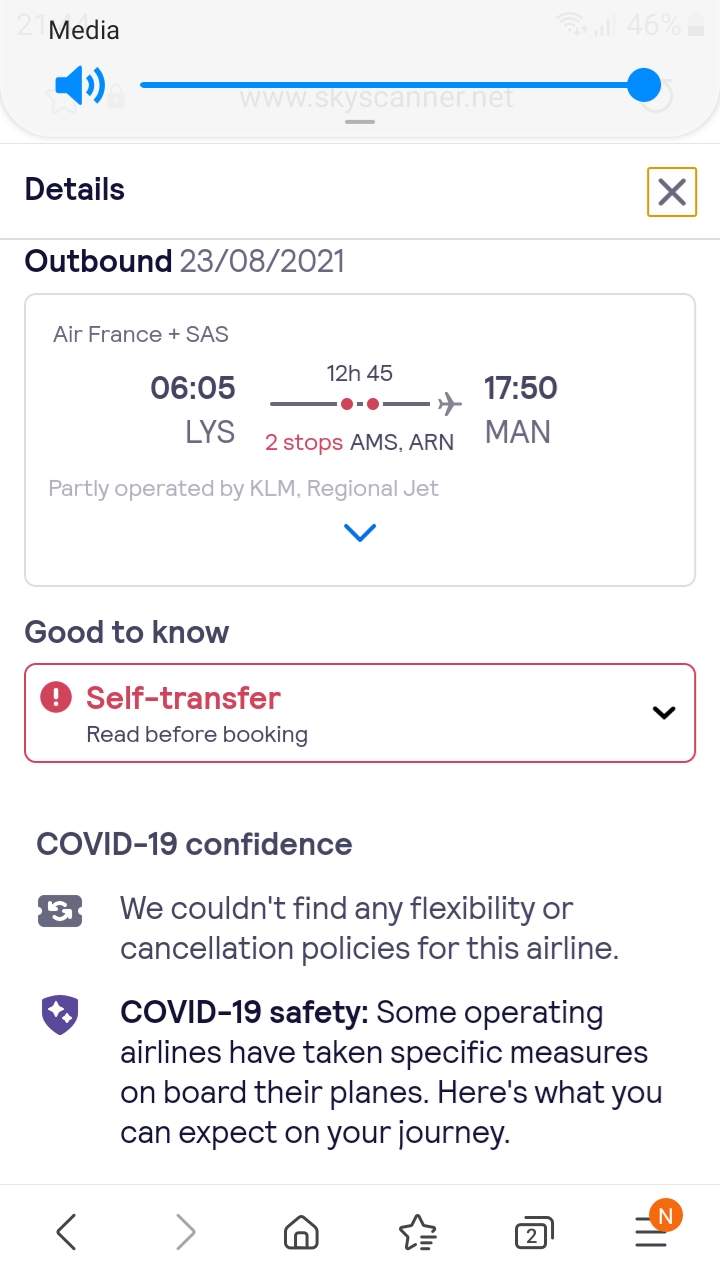Mute media volume with the speaker icon
The image size is (720, 1280).
79,87
